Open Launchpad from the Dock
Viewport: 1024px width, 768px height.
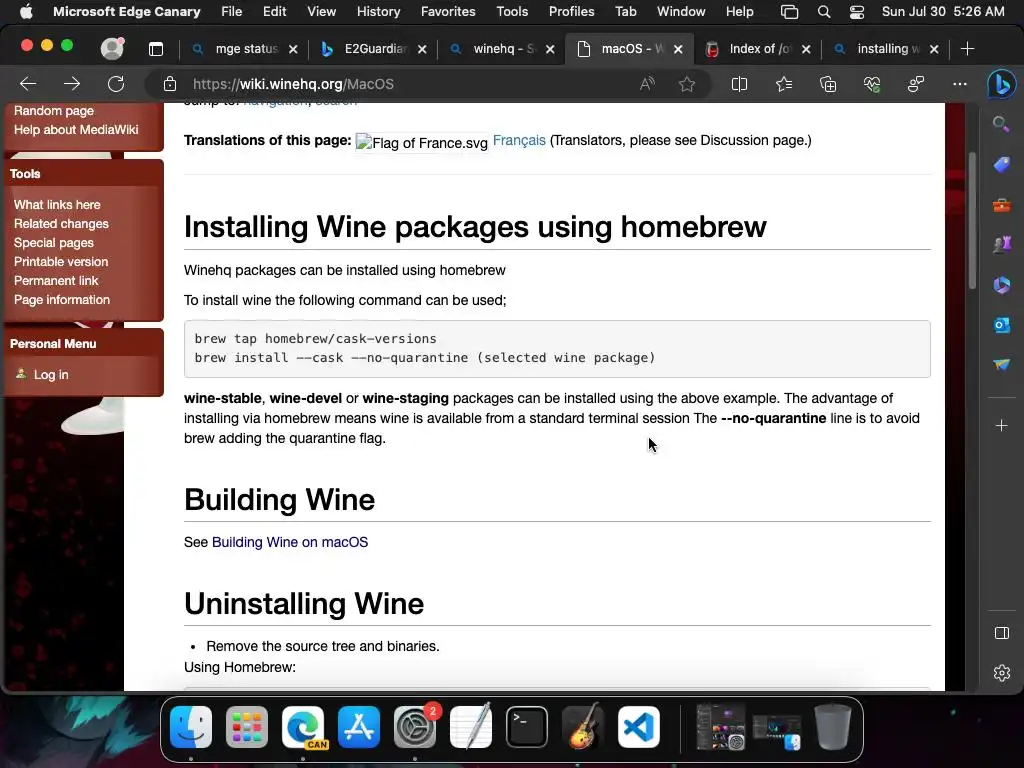247,727
